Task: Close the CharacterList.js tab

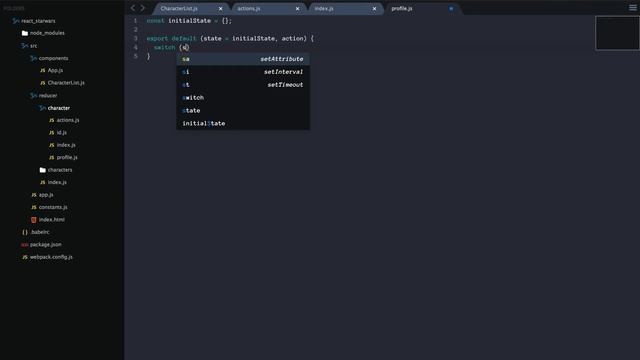Action: tap(220, 9)
